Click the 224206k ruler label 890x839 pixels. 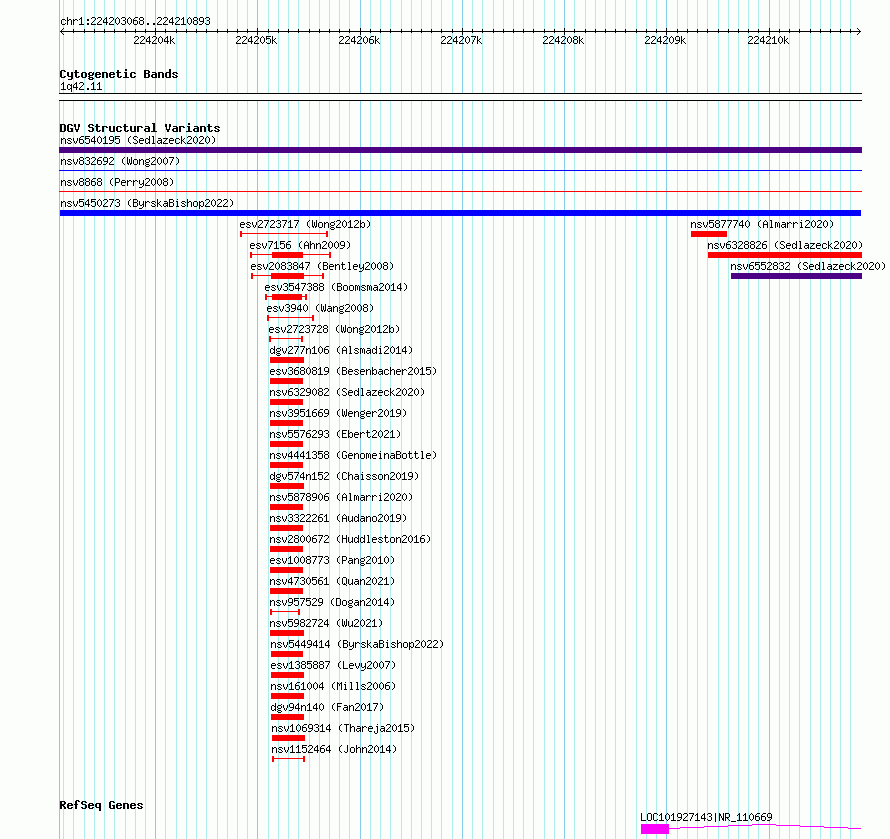coord(359,41)
